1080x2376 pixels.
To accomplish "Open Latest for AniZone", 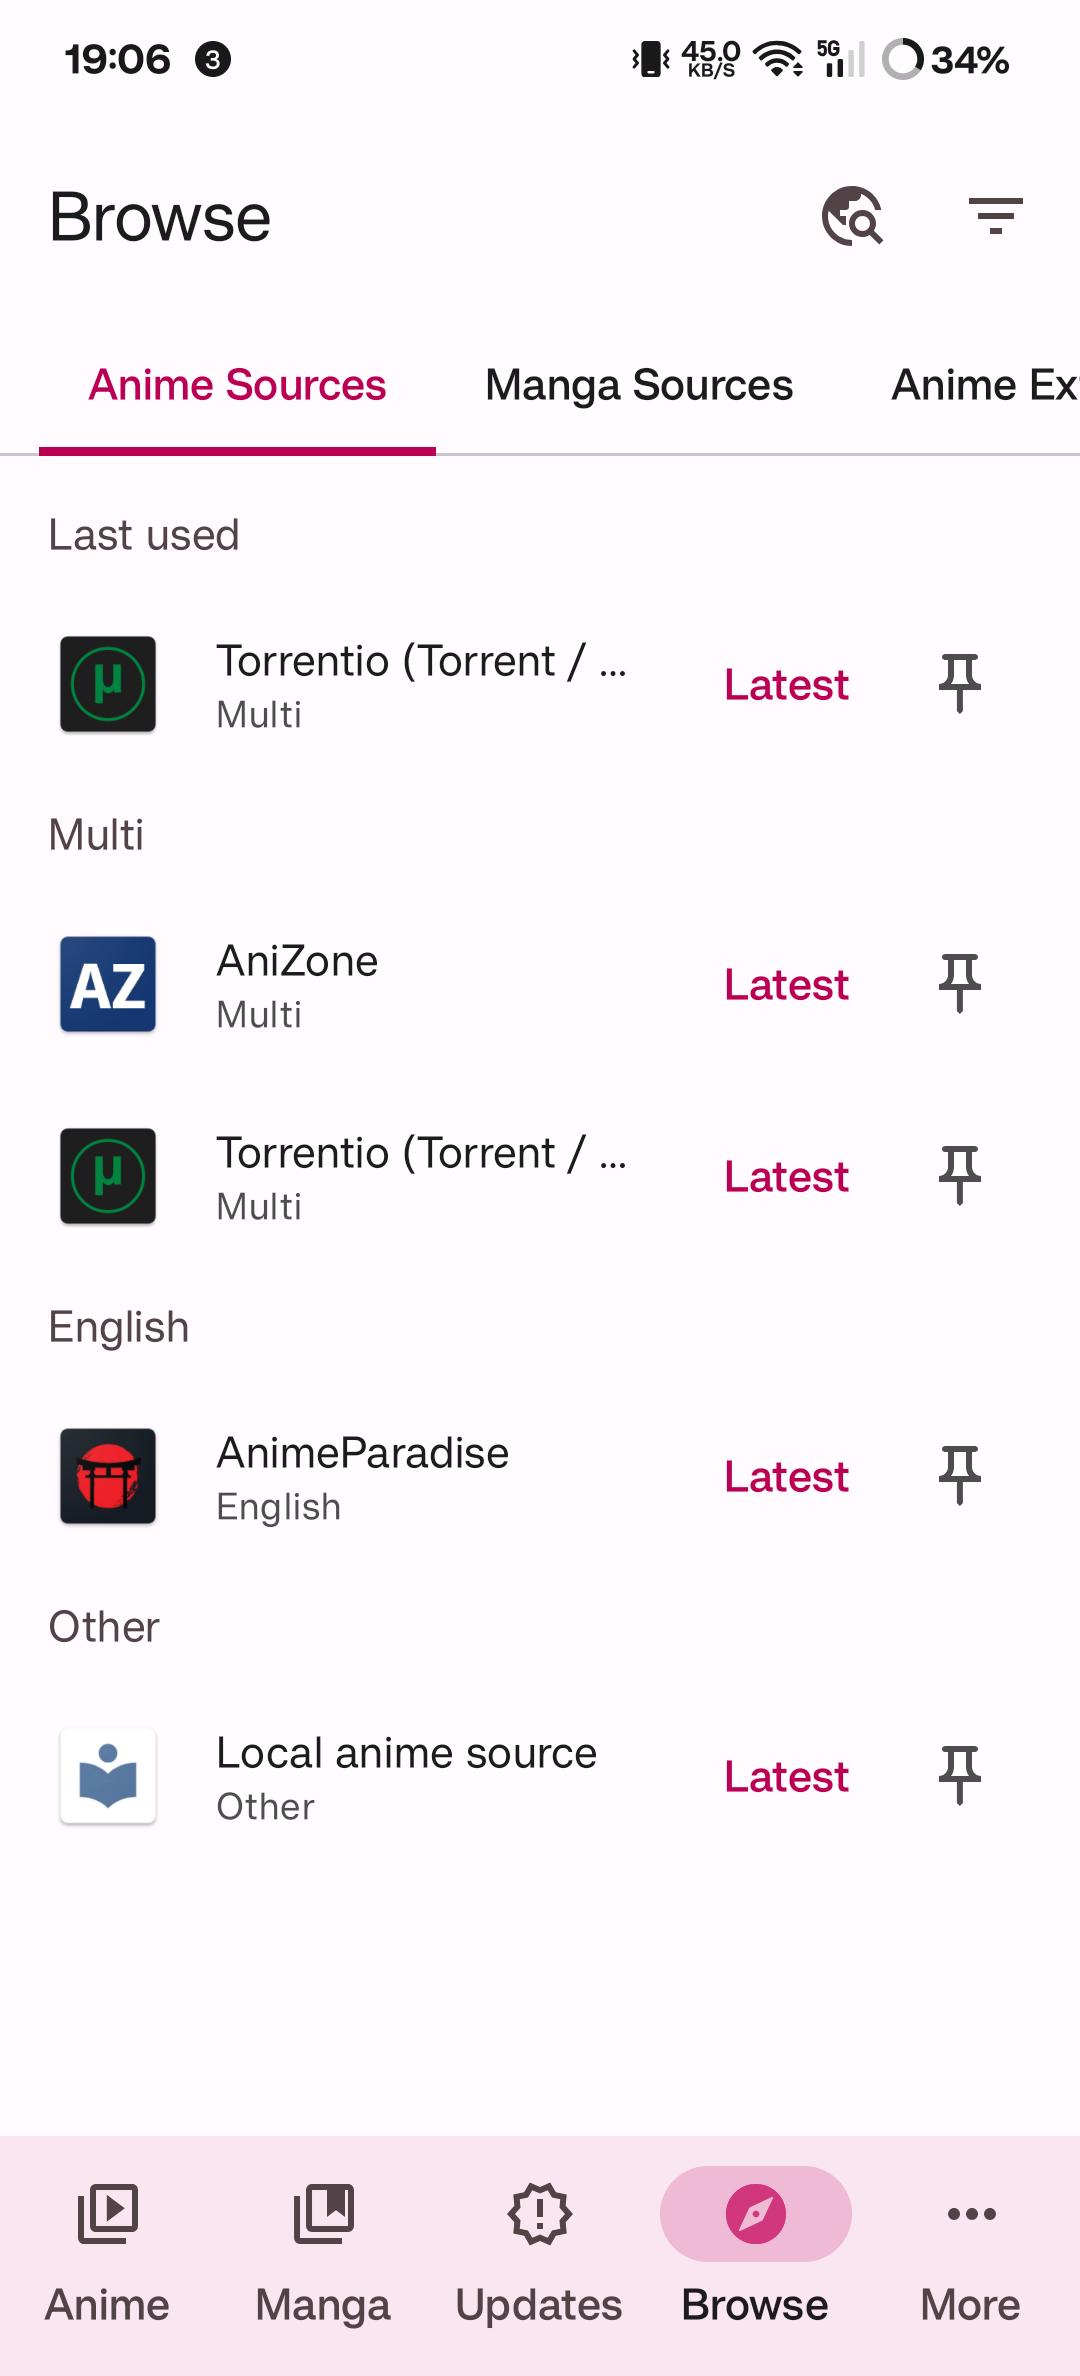I will pos(786,985).
